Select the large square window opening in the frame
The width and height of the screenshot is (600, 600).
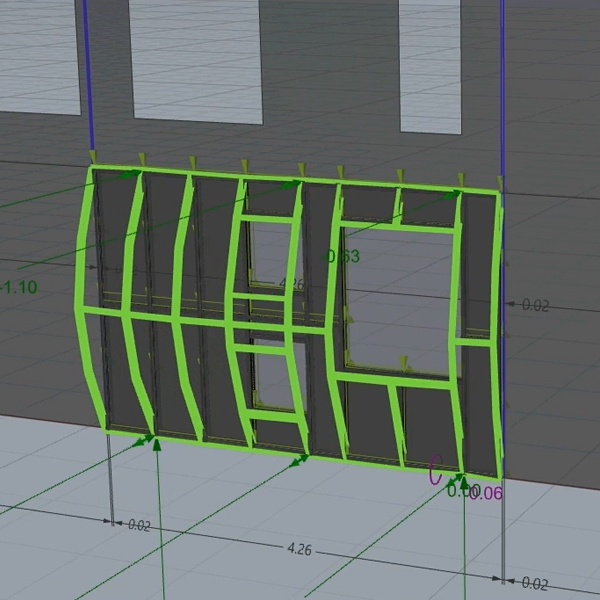397,298
